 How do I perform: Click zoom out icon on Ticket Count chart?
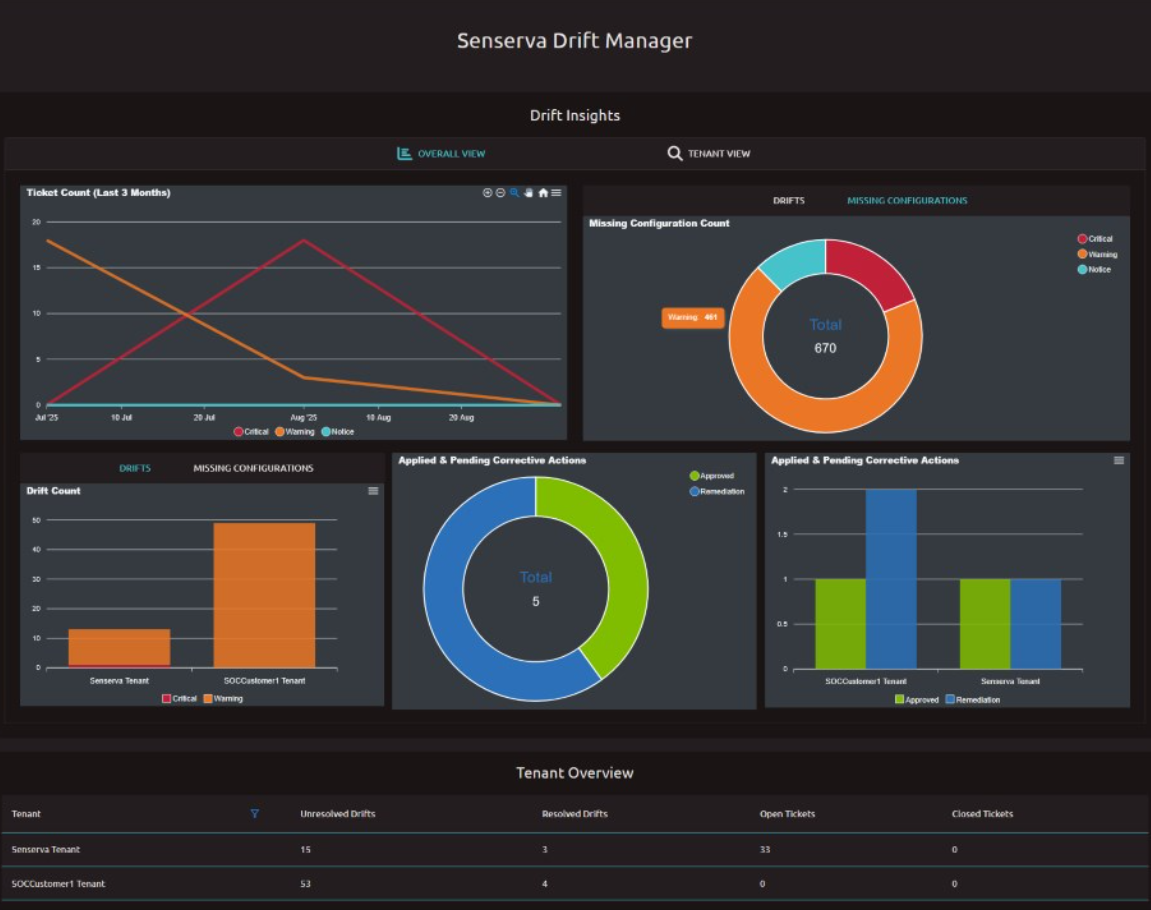tap(501, 193)
